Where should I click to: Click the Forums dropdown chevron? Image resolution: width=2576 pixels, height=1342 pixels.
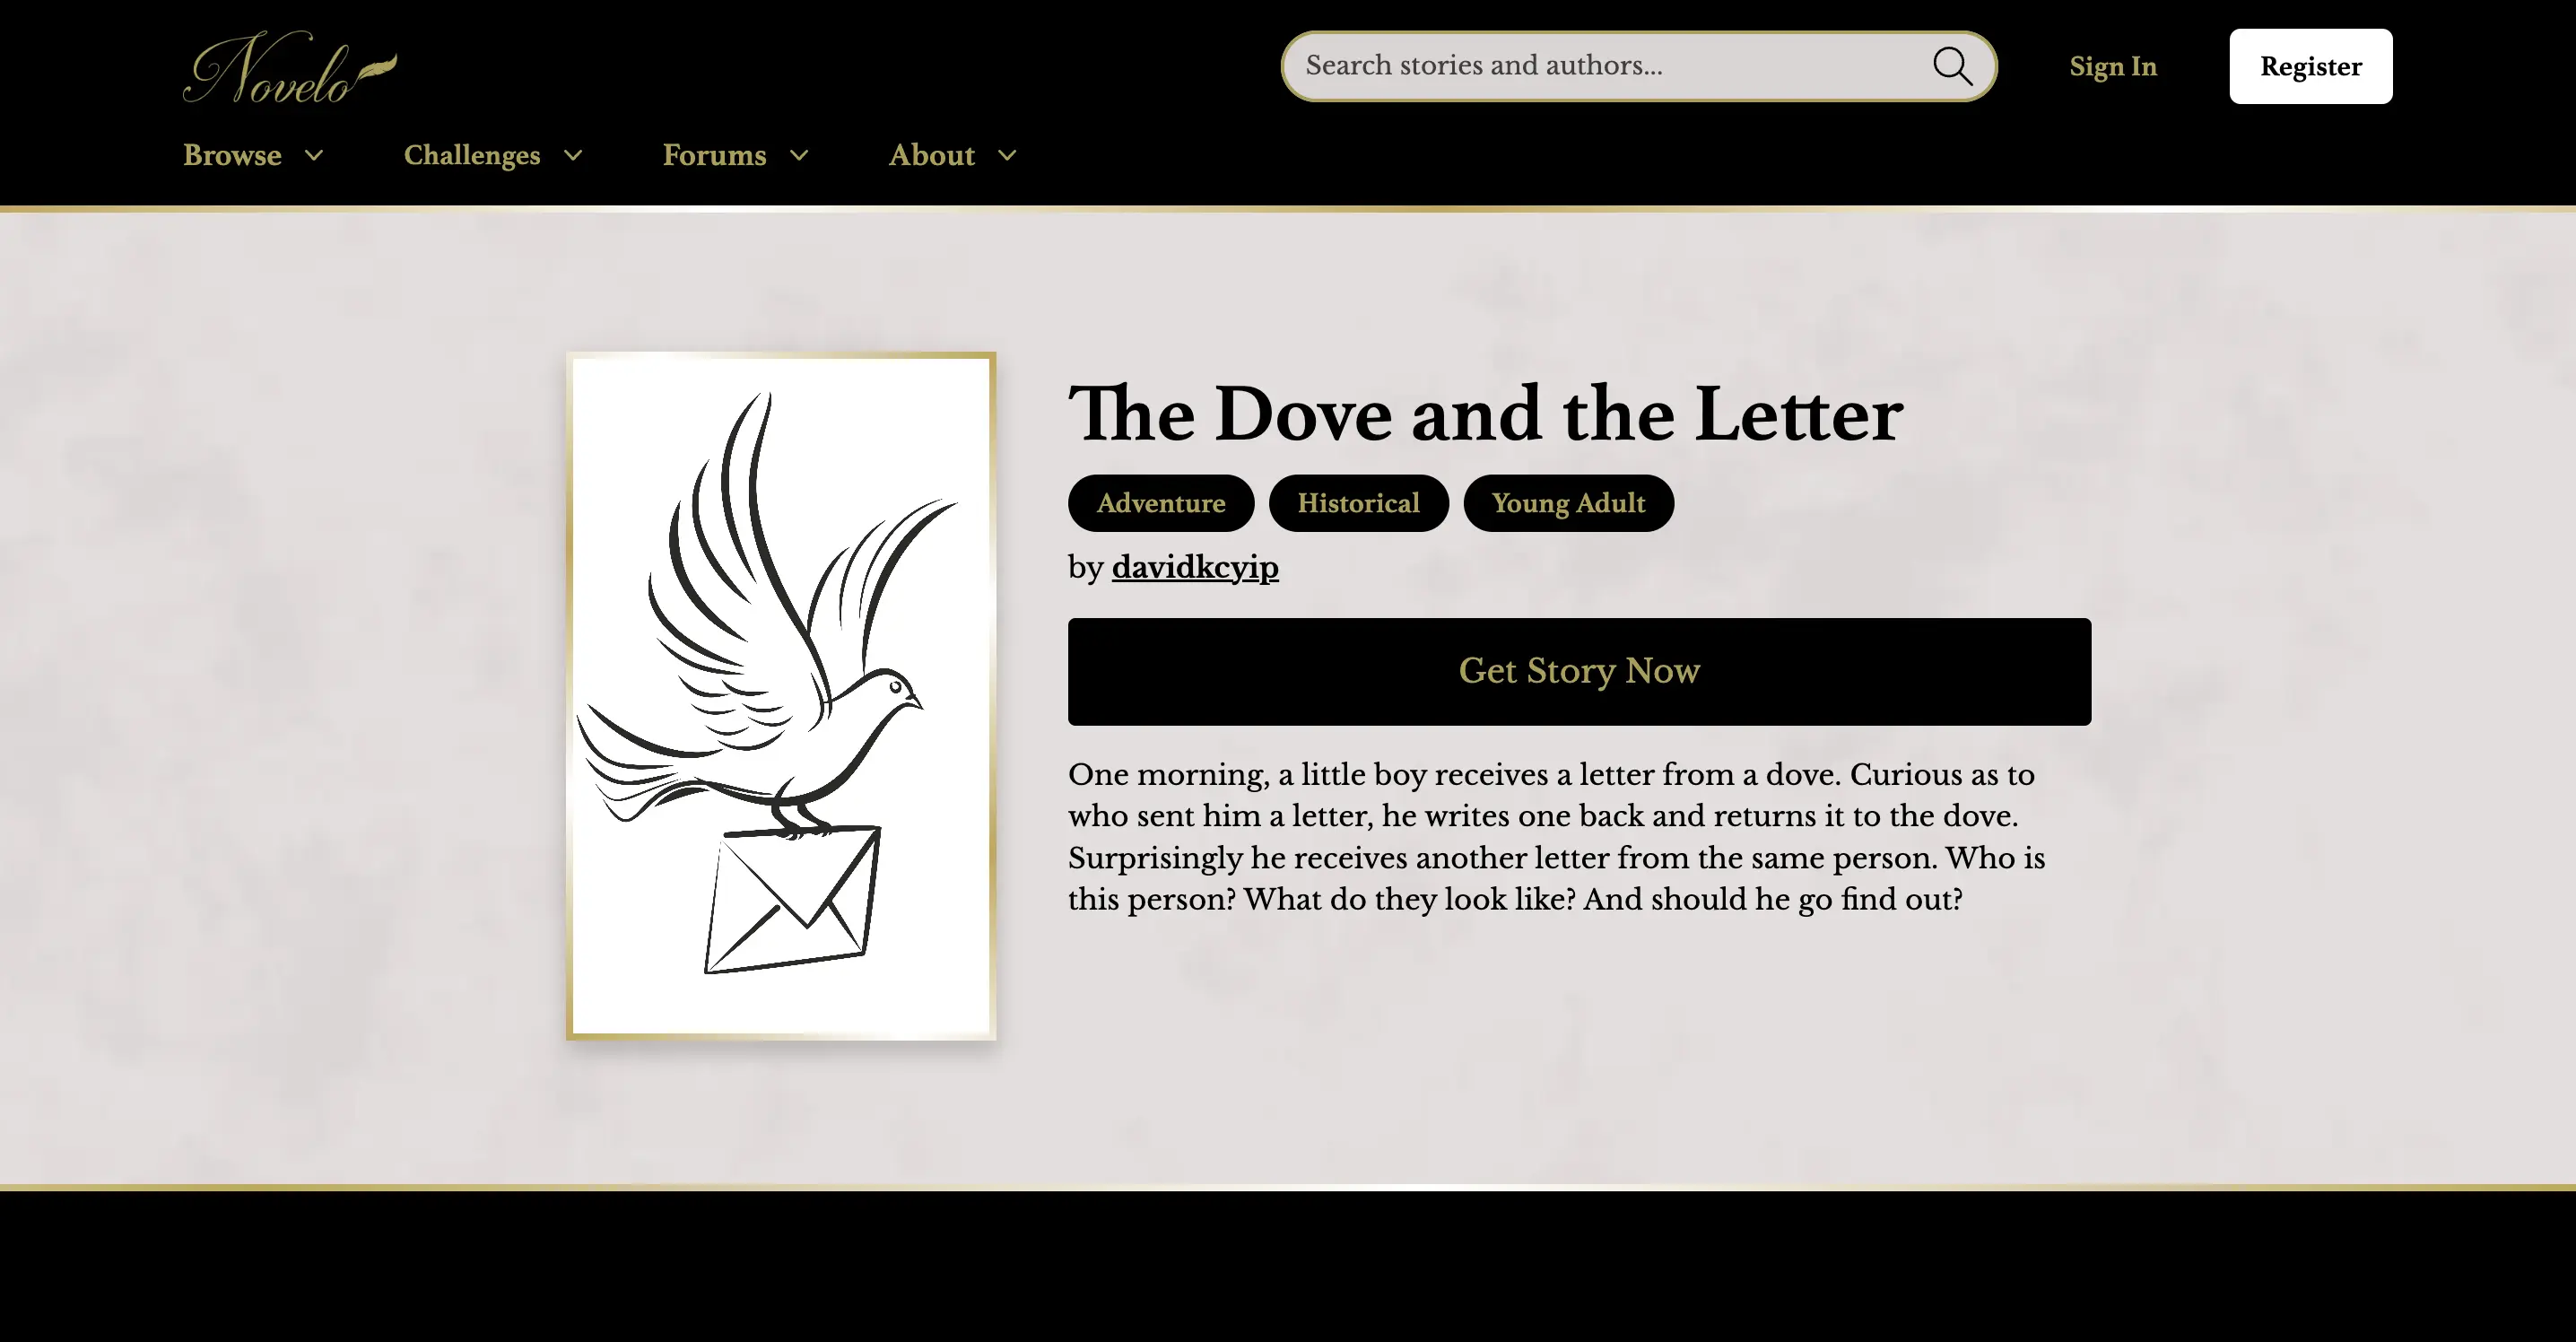[x=799, y=155]
